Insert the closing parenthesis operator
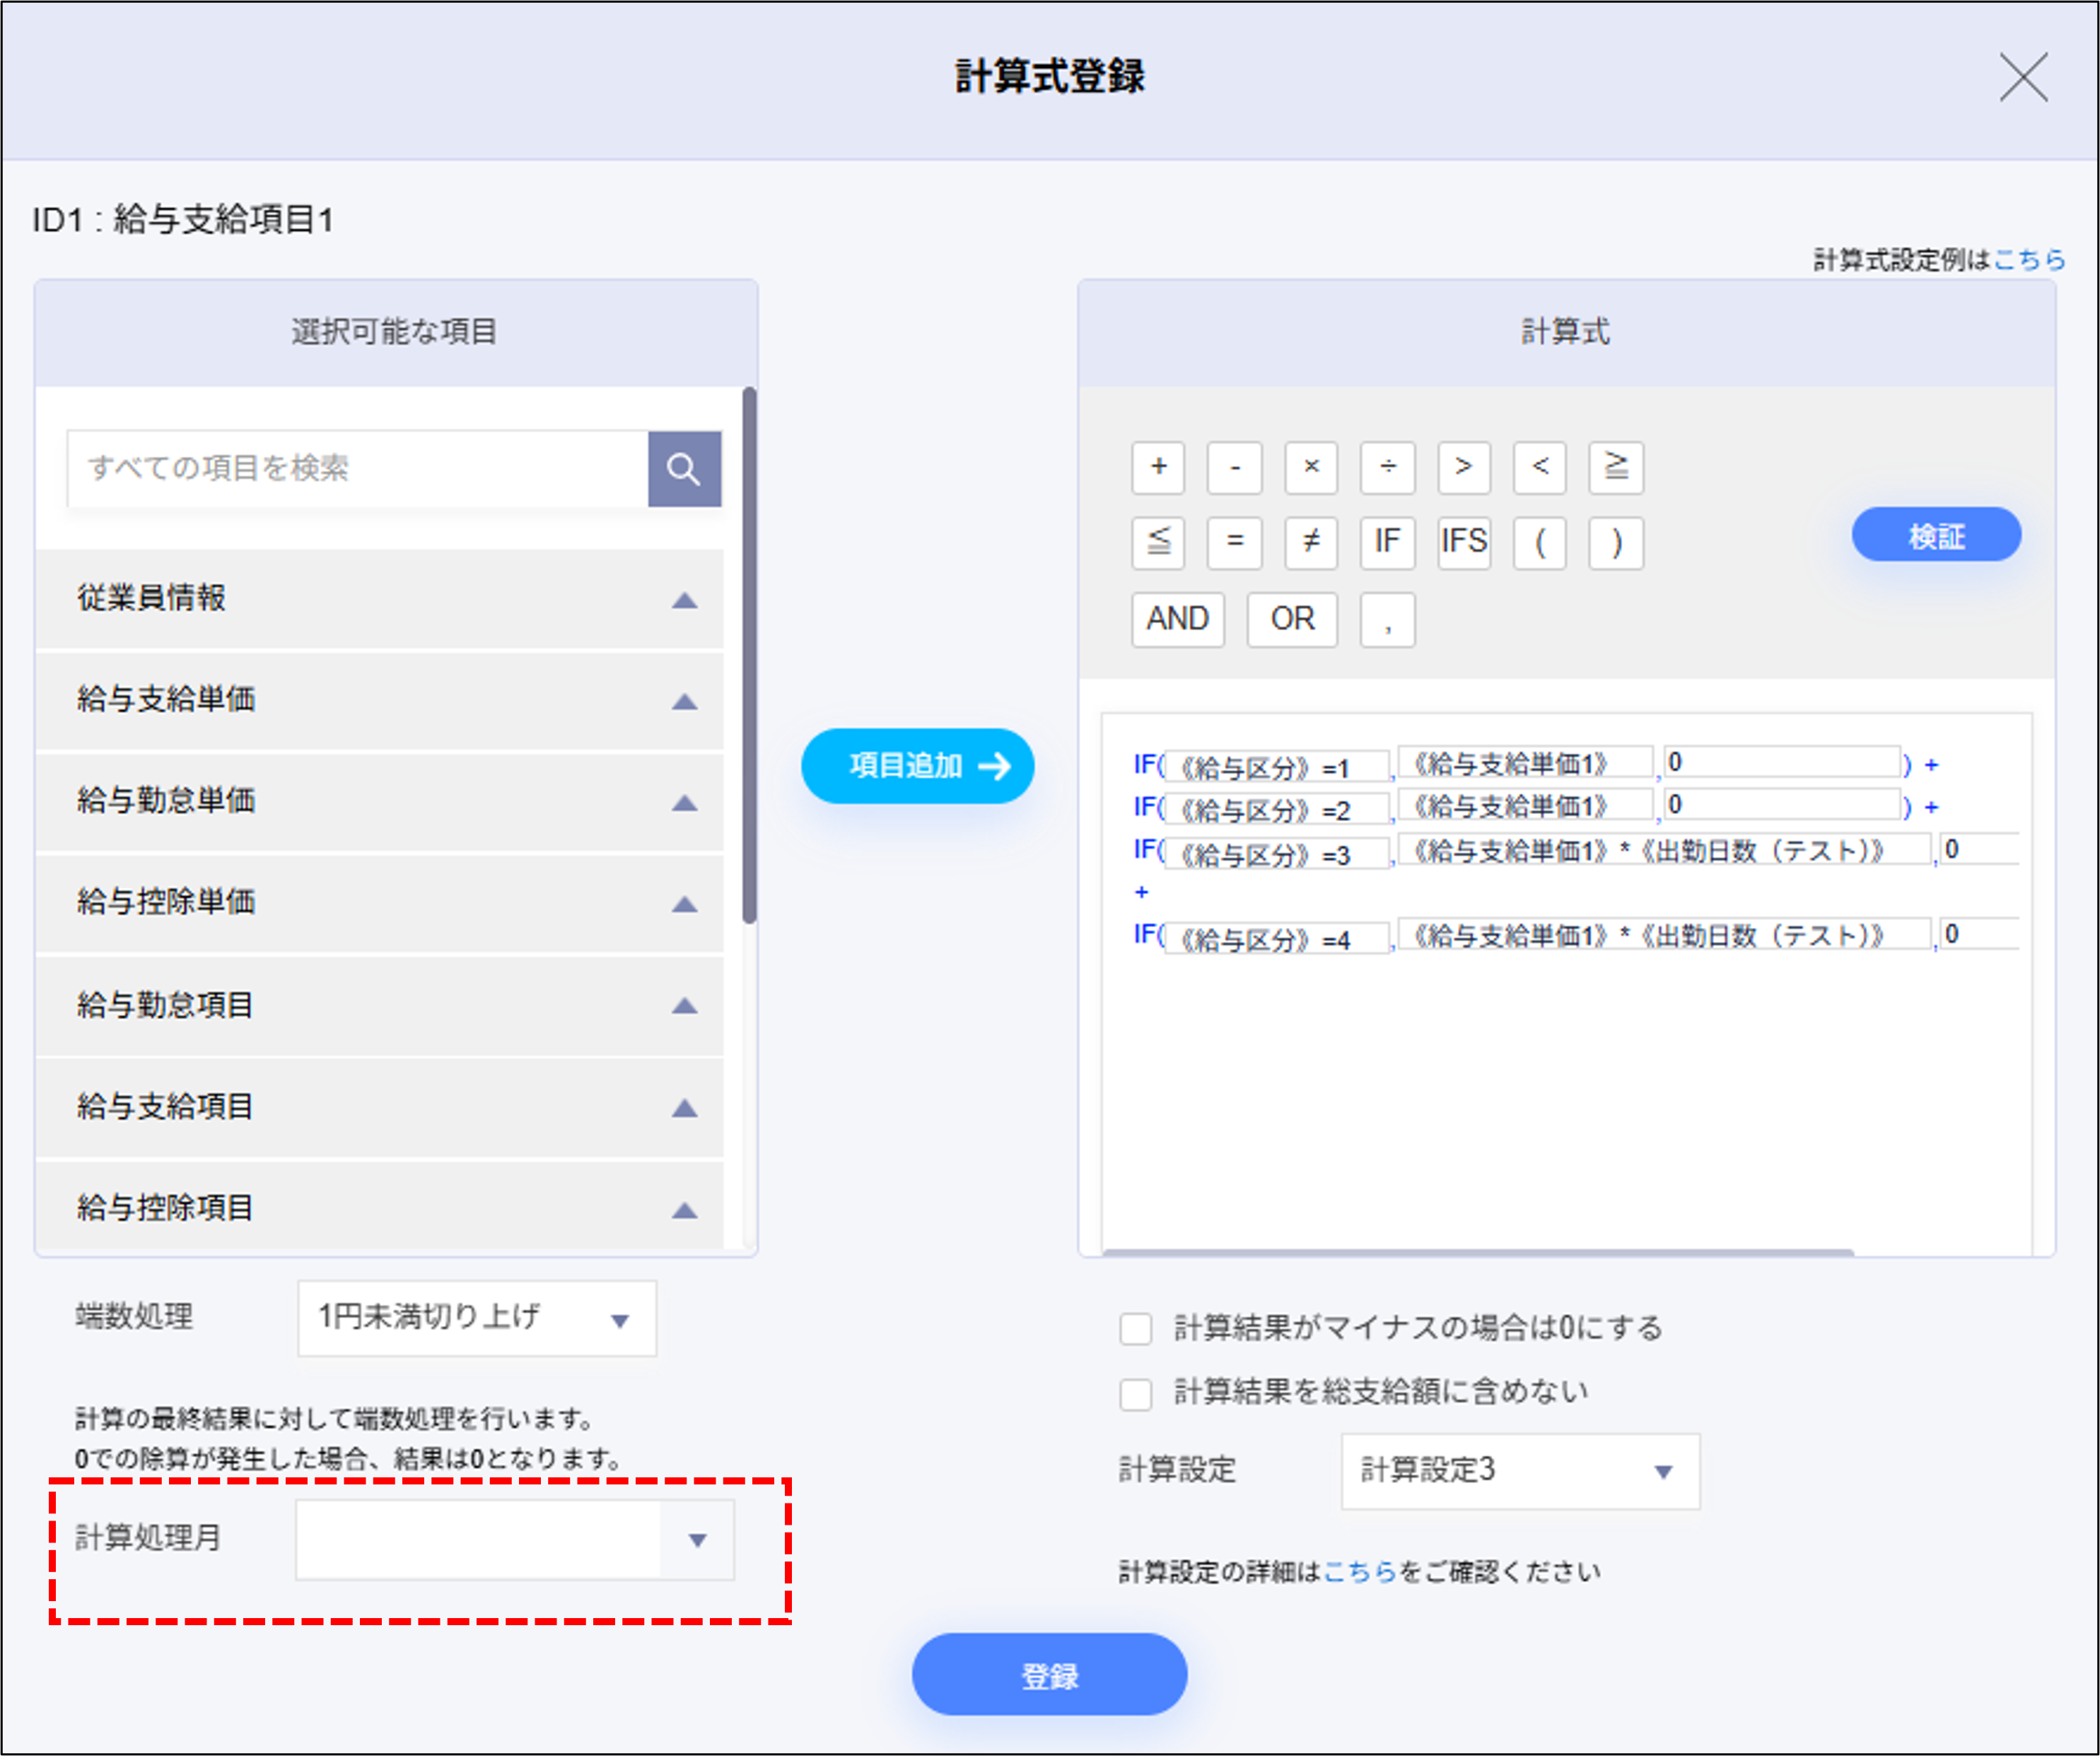Image resolution: width=2100 pixels, height=1756 pixels. click(x=1616, y=543)
